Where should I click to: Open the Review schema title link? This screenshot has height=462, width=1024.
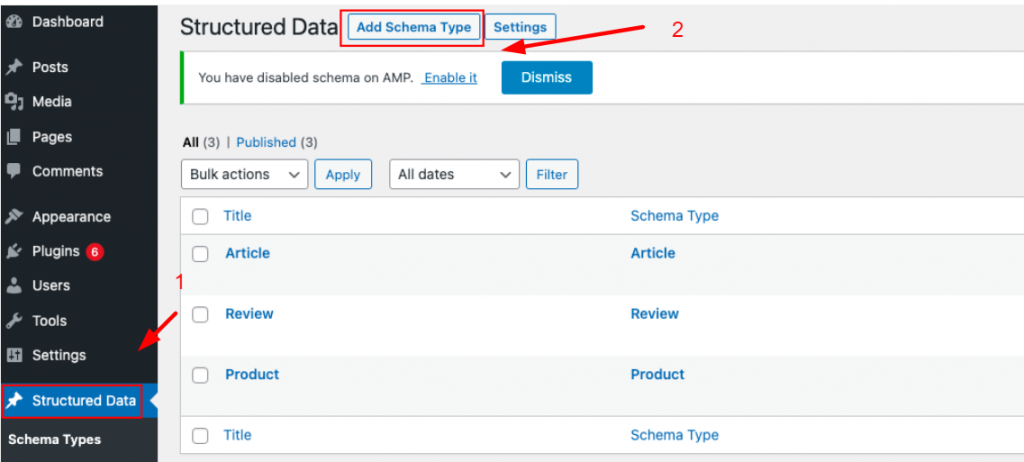click(x=249, y=314)
